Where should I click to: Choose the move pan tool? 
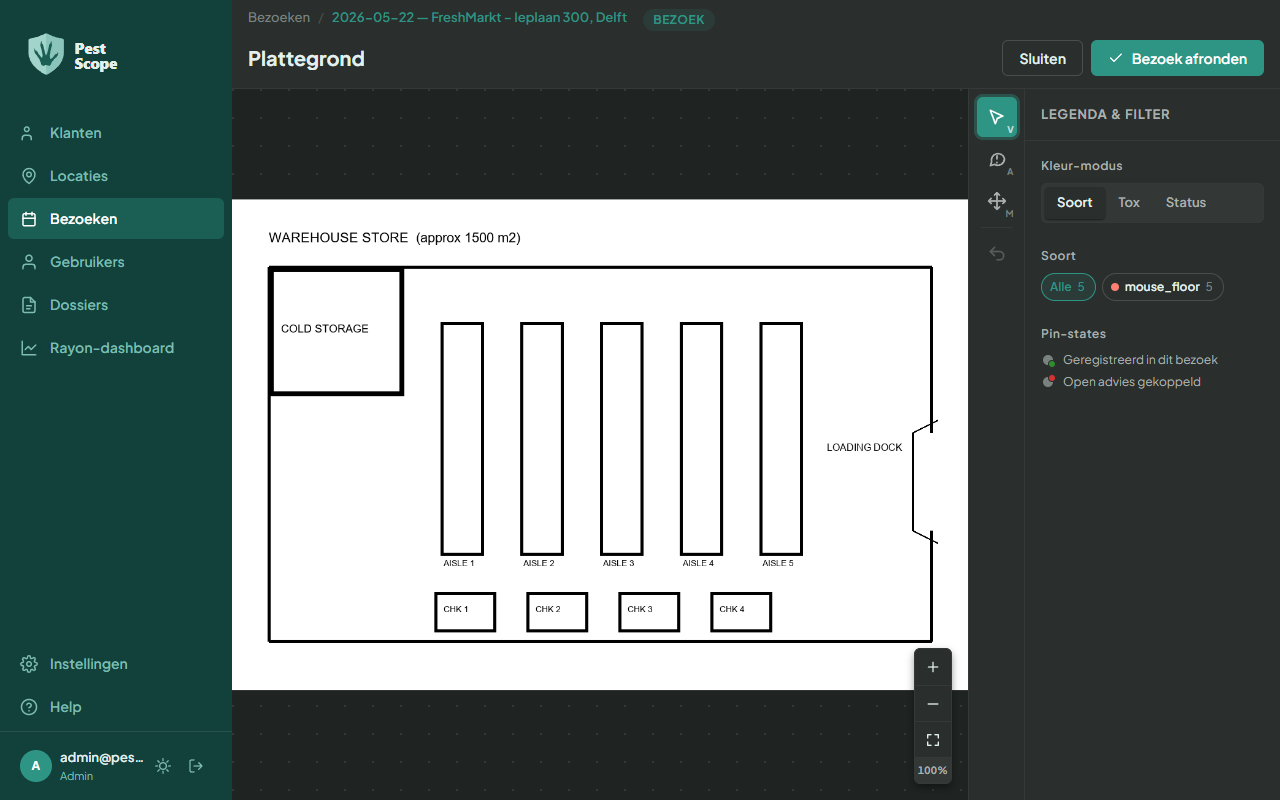[997, 202]
